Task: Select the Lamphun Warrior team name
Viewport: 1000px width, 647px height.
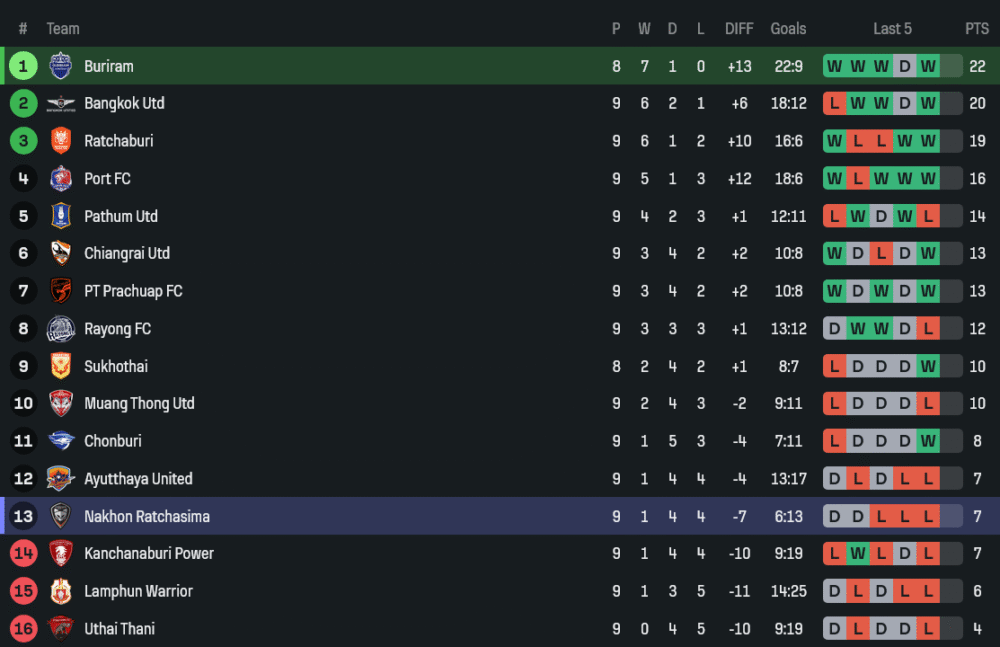Action: (x=138, y=591)
